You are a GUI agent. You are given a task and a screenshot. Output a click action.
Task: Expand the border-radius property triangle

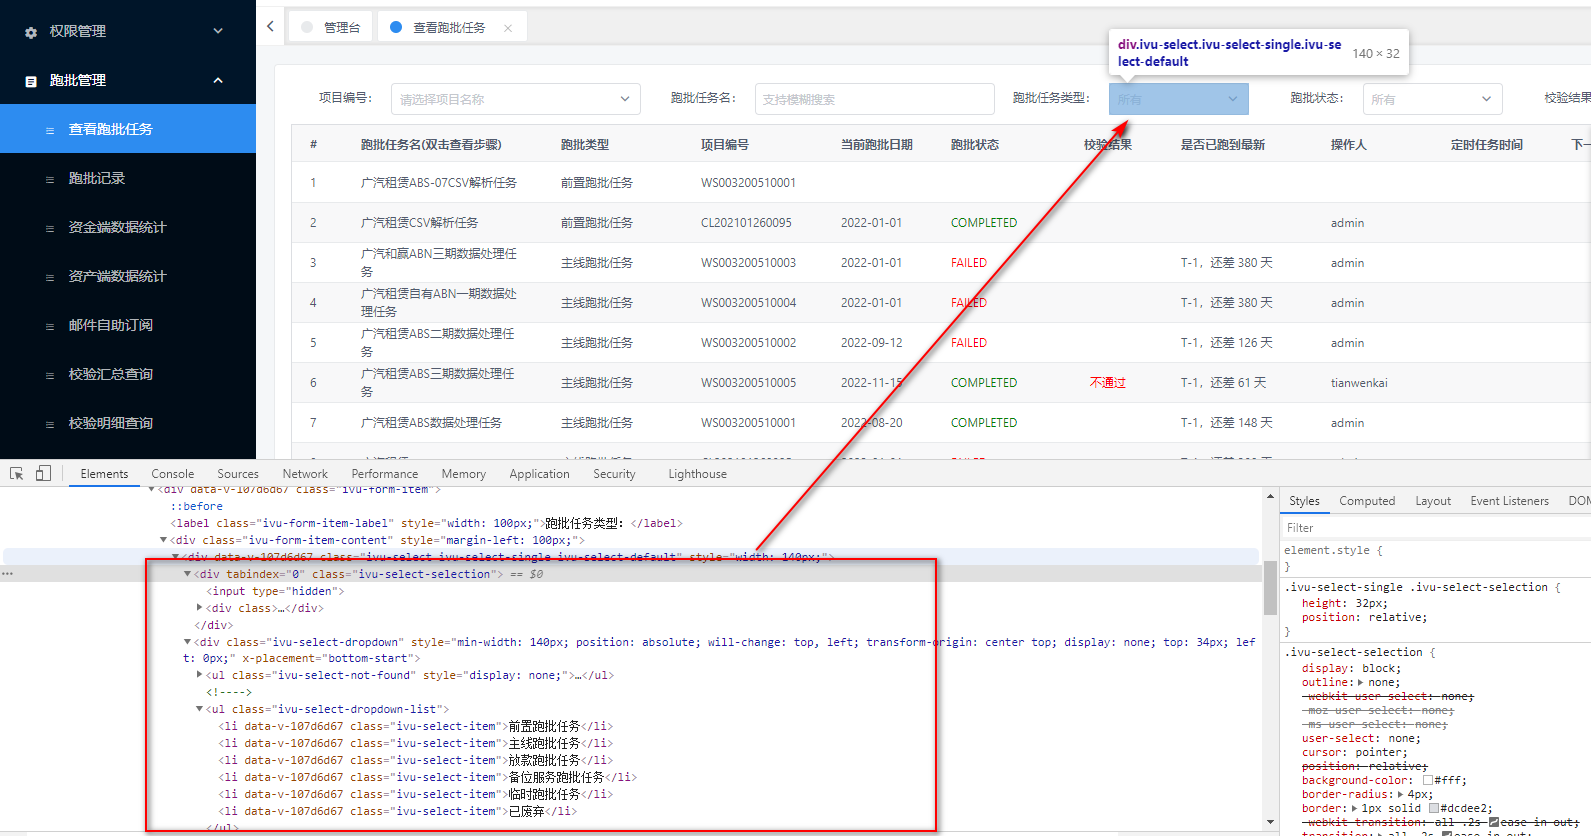pyautogui.click(x=1402, y=794)
